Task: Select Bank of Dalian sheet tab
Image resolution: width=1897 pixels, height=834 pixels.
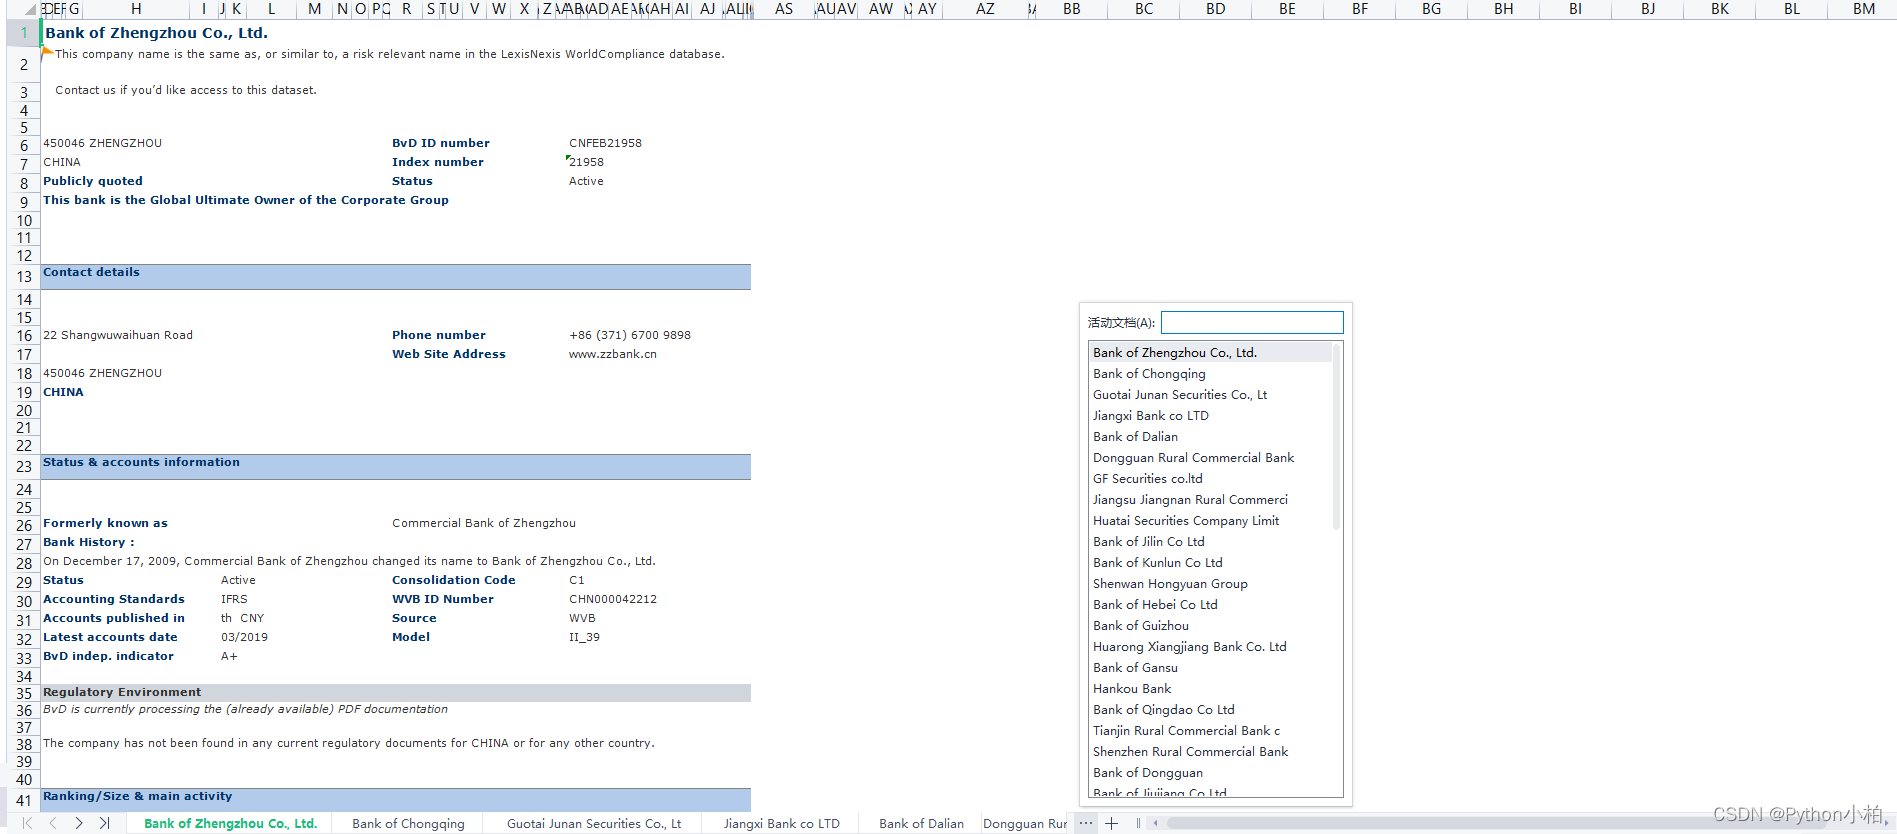Action: pos(921,824)
